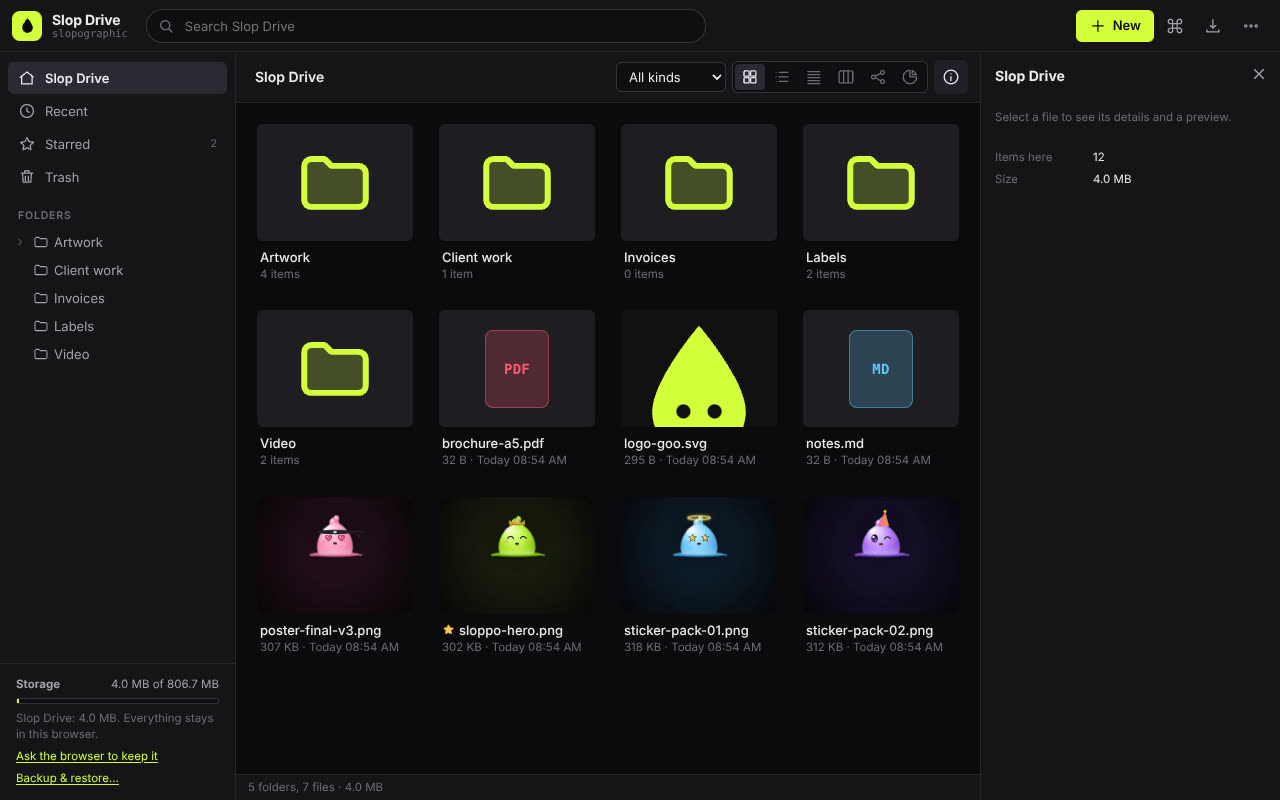Go to Slop Drive home in sidebar

(x=117, y=78)
